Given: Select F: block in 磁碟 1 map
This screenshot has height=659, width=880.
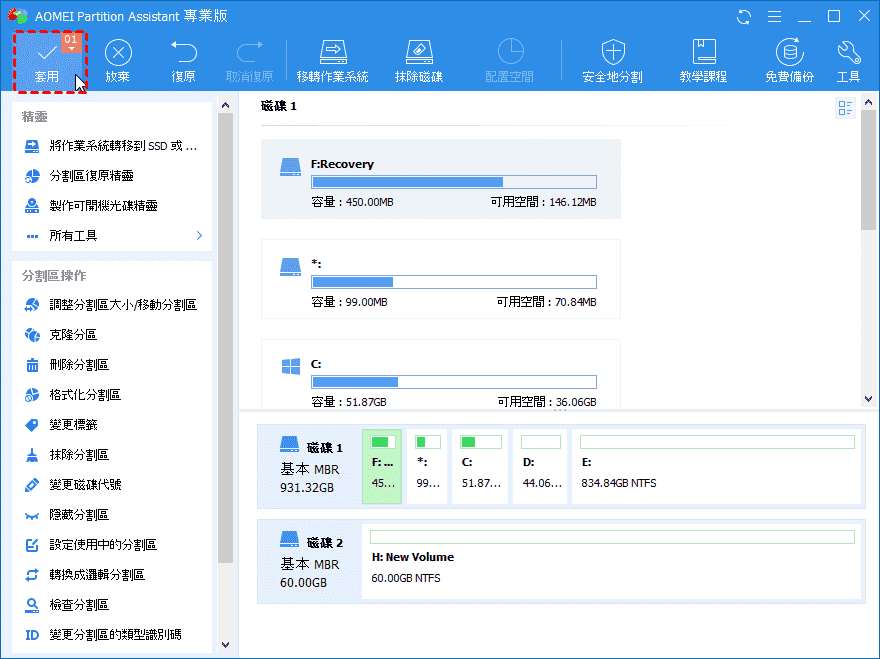Looking at the screenshot, I should point(382,466).
